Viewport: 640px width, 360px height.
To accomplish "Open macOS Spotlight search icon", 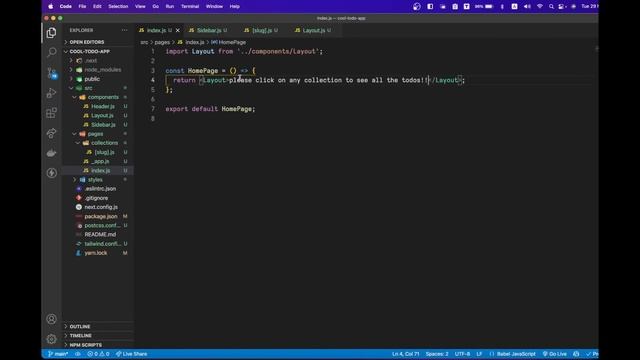I will click(x=551, y=7).
